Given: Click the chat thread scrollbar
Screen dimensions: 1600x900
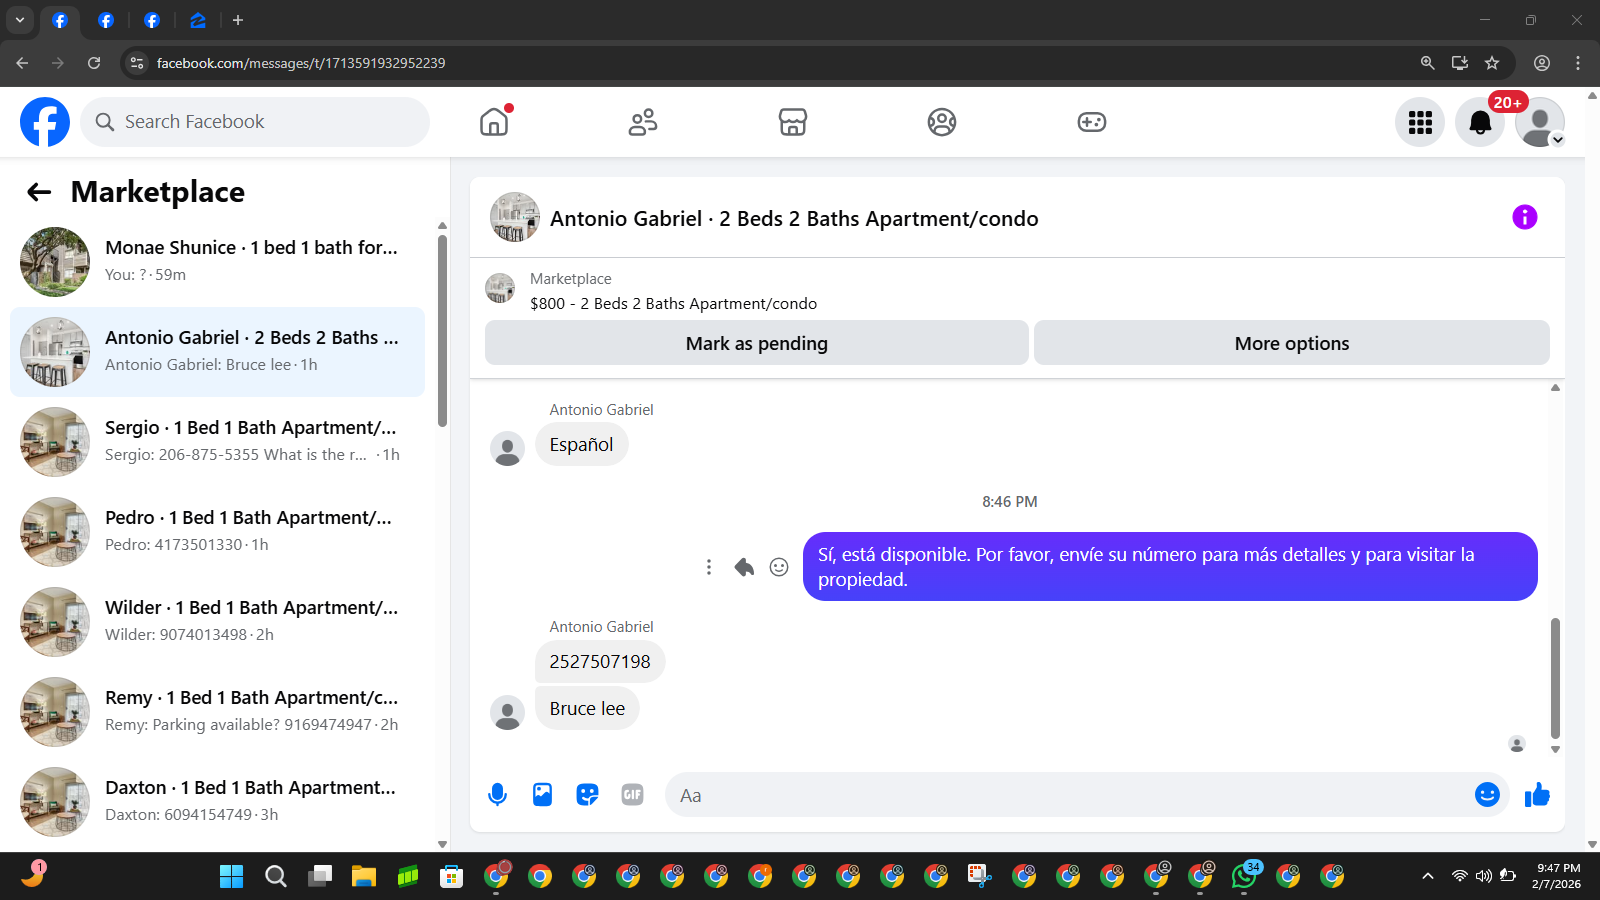Looking at the screenshot, I should click(x=1555, y=677).
